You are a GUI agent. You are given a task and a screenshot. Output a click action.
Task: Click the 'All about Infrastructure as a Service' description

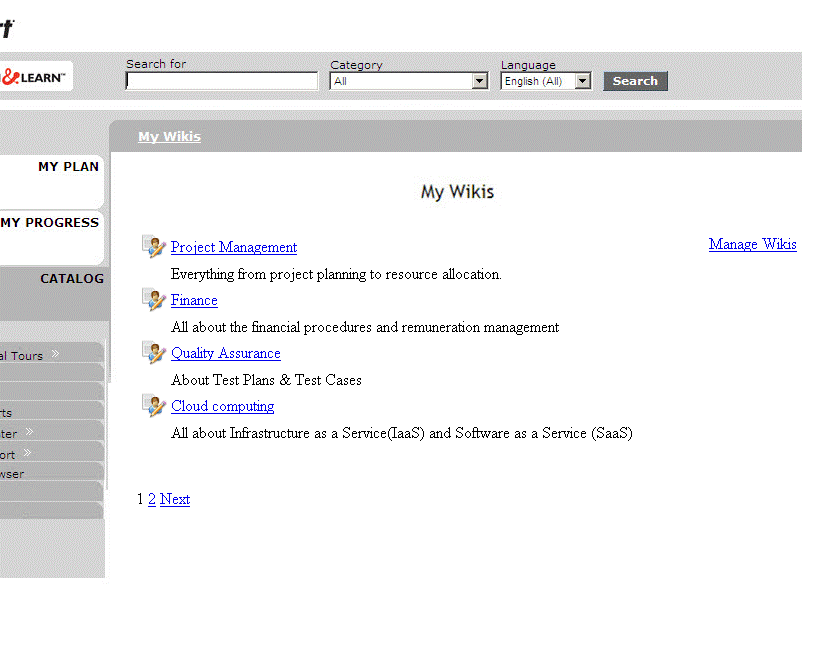[402, 433]
